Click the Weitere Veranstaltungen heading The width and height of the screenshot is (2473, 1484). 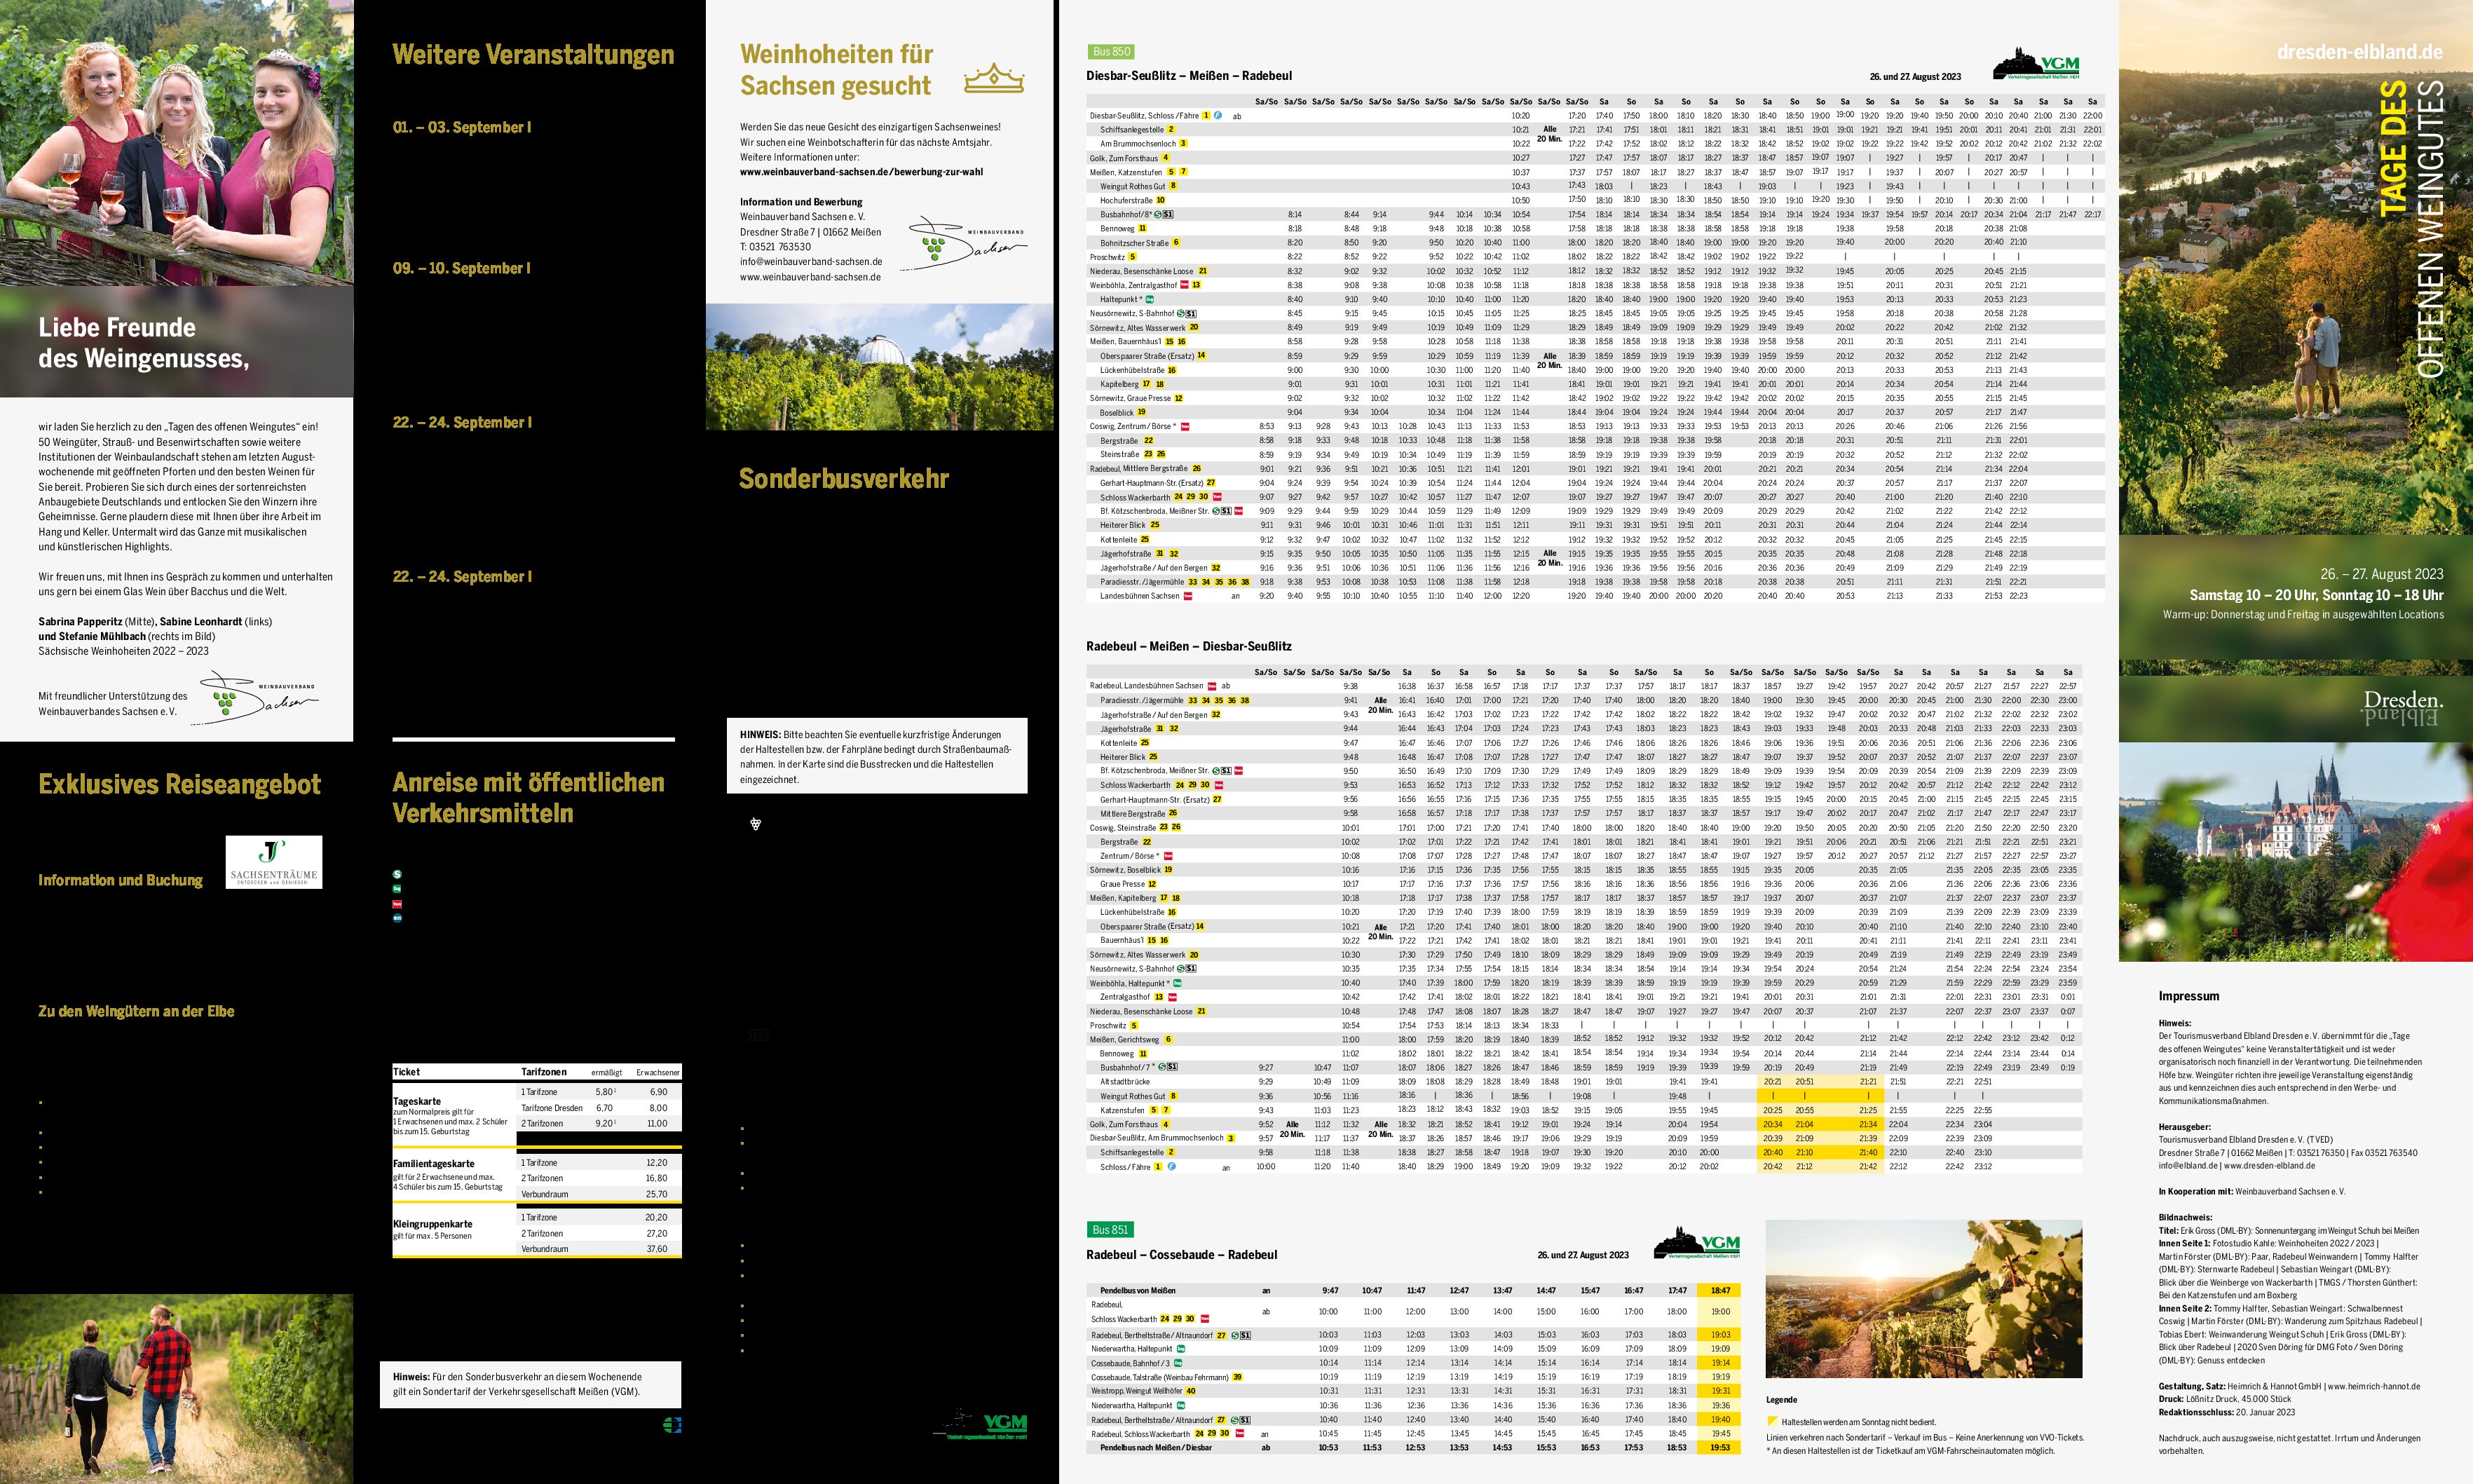click(533, 54)
